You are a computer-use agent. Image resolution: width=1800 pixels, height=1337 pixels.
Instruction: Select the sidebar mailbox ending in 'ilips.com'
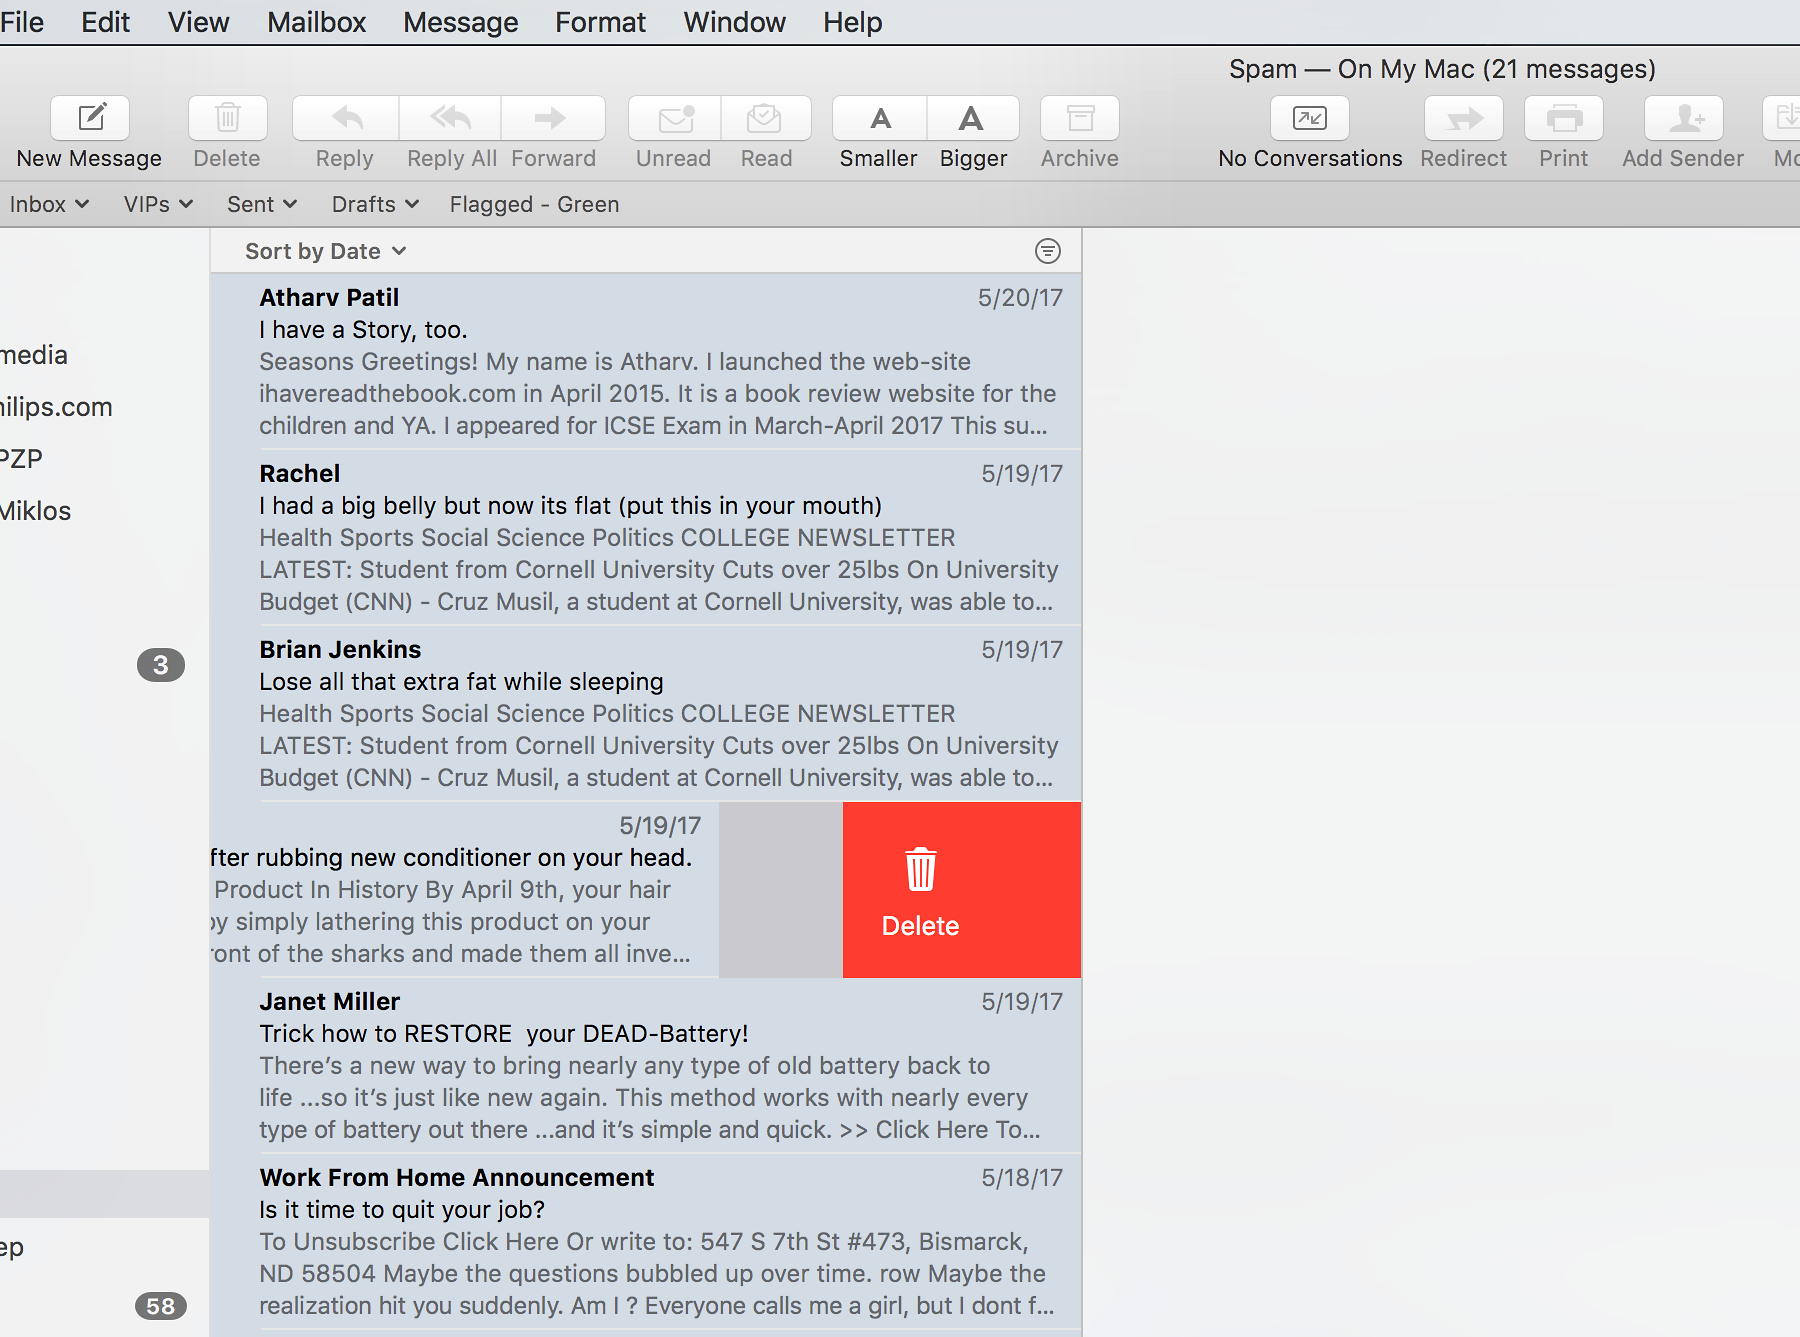[x=56, y=407]
